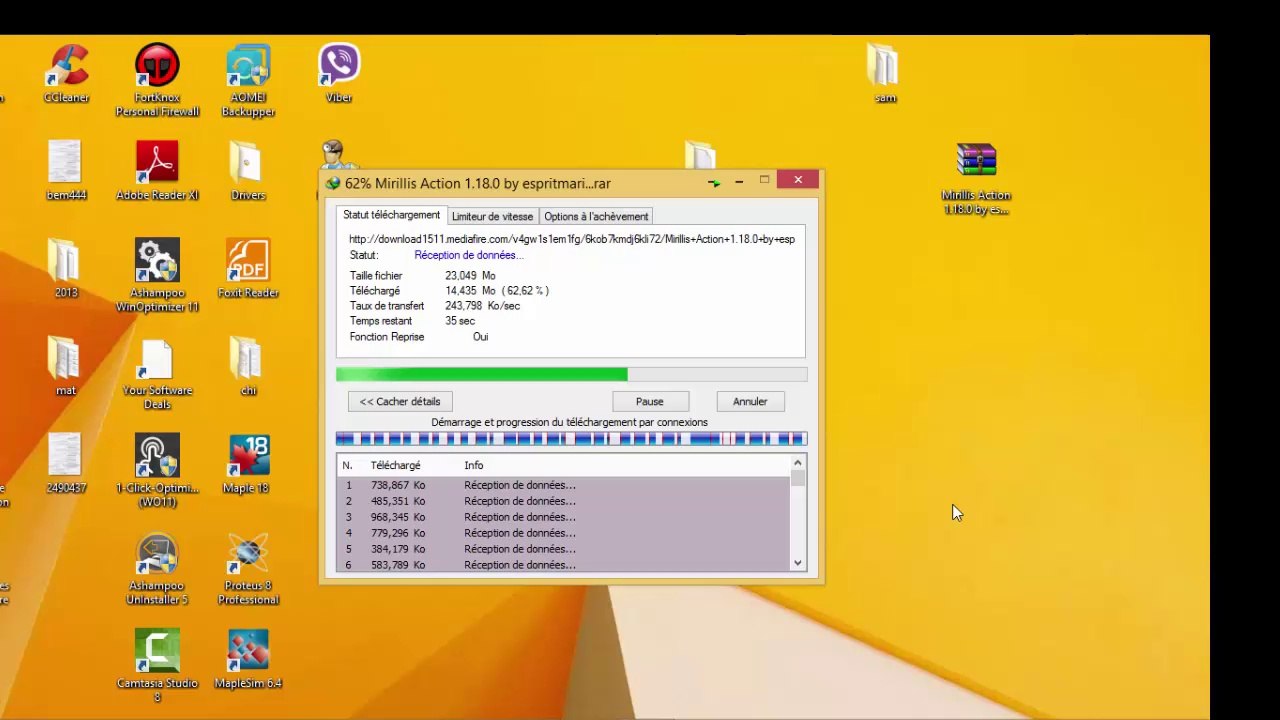Open the Options à l'achèvement tab
1280x720 pixels.
[596, 216]
